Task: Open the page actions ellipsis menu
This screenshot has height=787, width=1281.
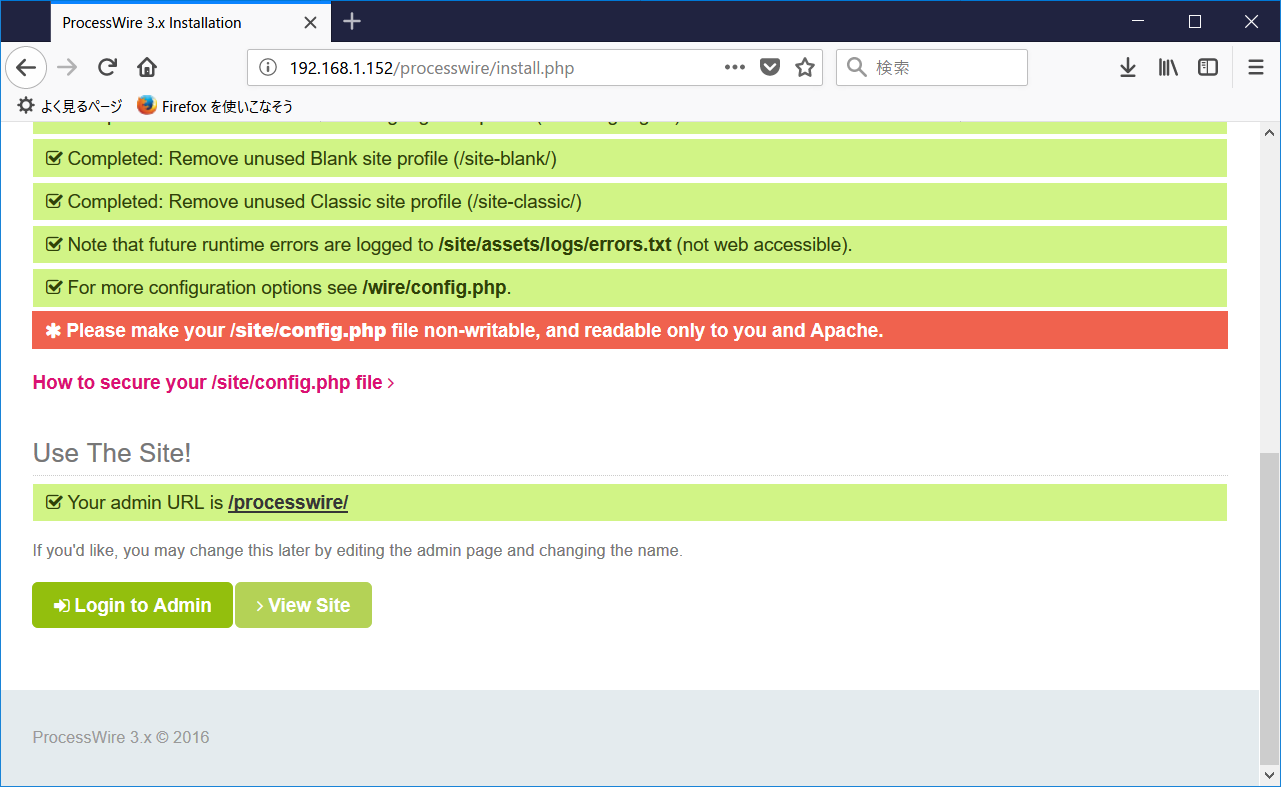Action: pyautogui.click(x=735, y=67)
